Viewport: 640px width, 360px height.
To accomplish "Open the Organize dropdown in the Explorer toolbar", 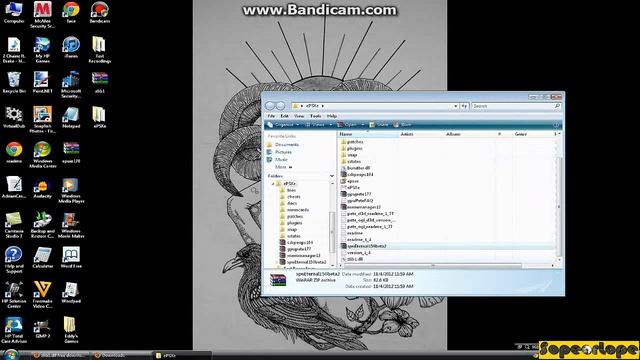I will 284,124.
